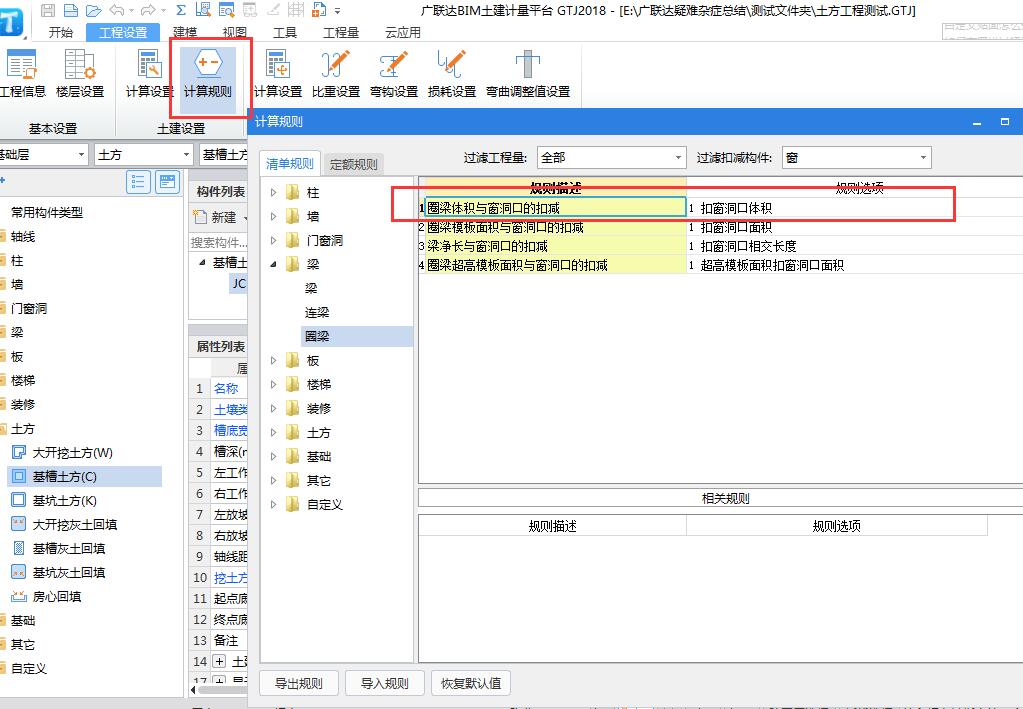Click the new file icon in title bar
The width and height of the screenshot is (1023, 709).
pyautogui.click(x=70, y=10)
